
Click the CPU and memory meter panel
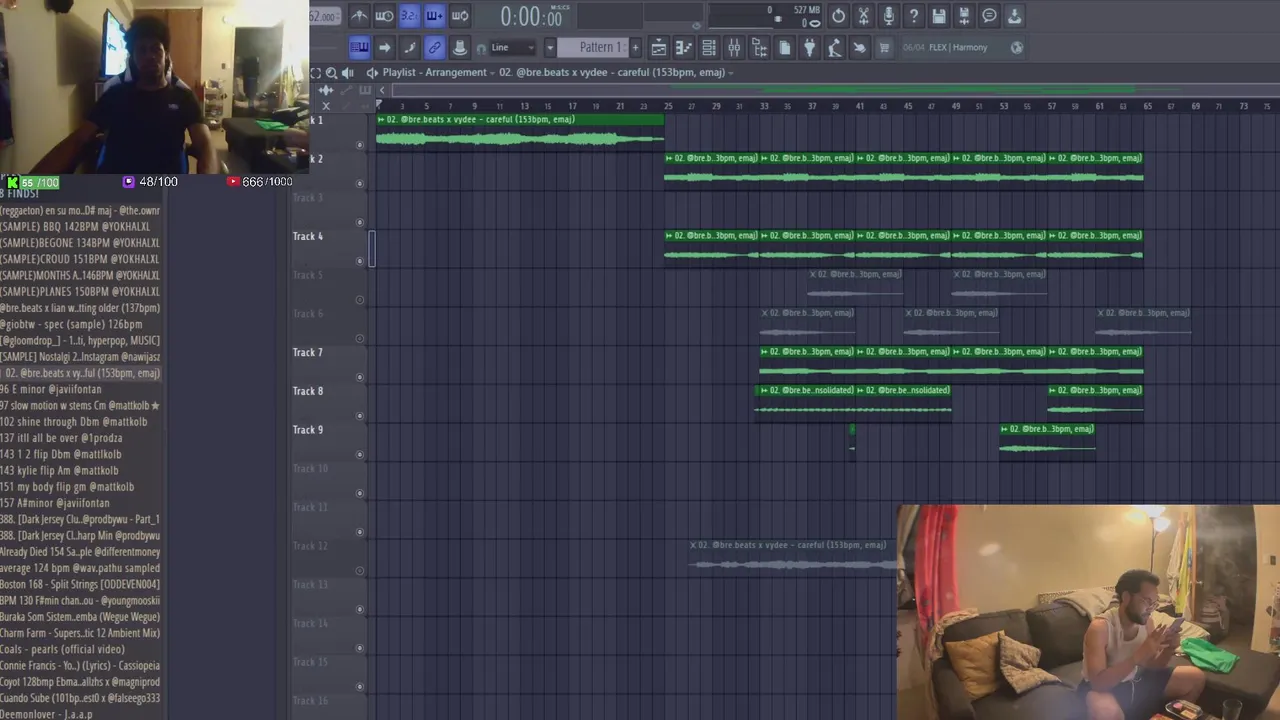pos(765,15)
